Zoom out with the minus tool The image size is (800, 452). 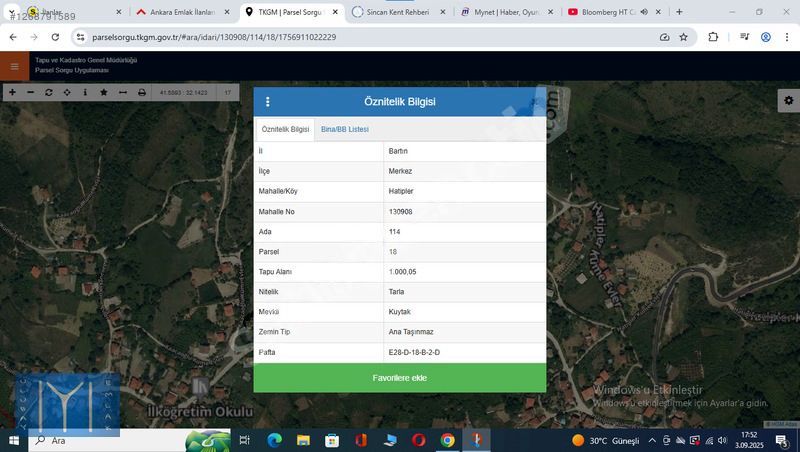(30, 92)
